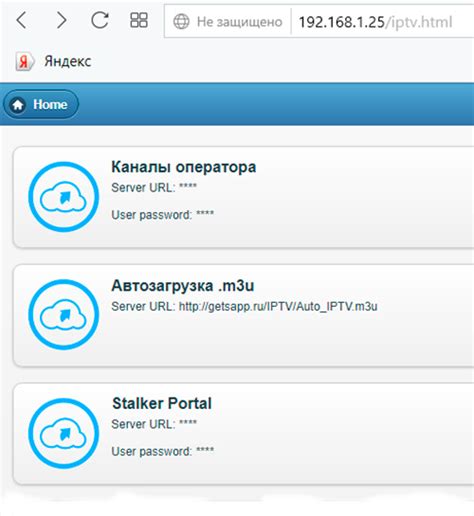Viewport: 474px width, 516px height.
Task: Click the cloud icon for Автозагрузка .m3u
Action: tap(63, 314)
